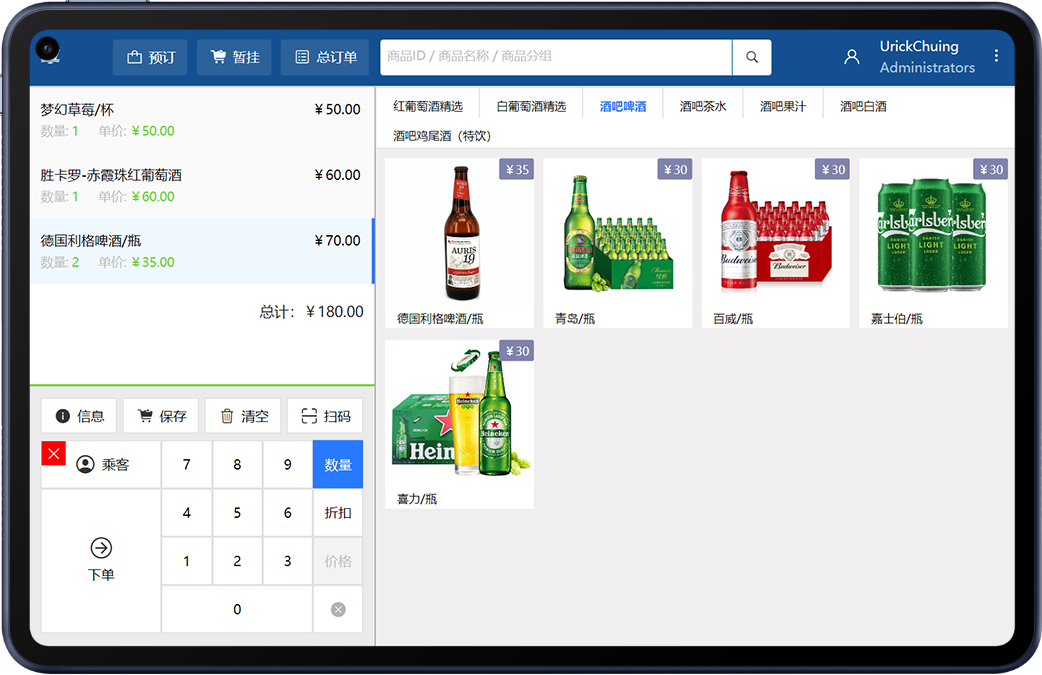Click the 保存 save cart button

[x=161, y=416]
